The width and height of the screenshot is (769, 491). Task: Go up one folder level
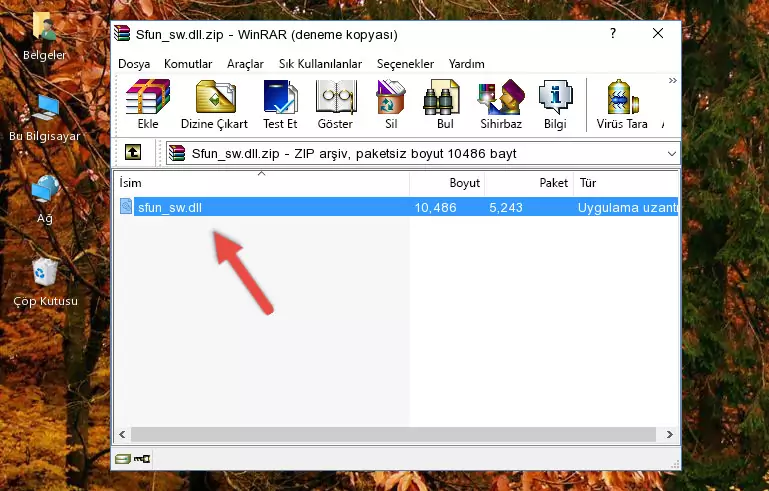coord(133,153)
